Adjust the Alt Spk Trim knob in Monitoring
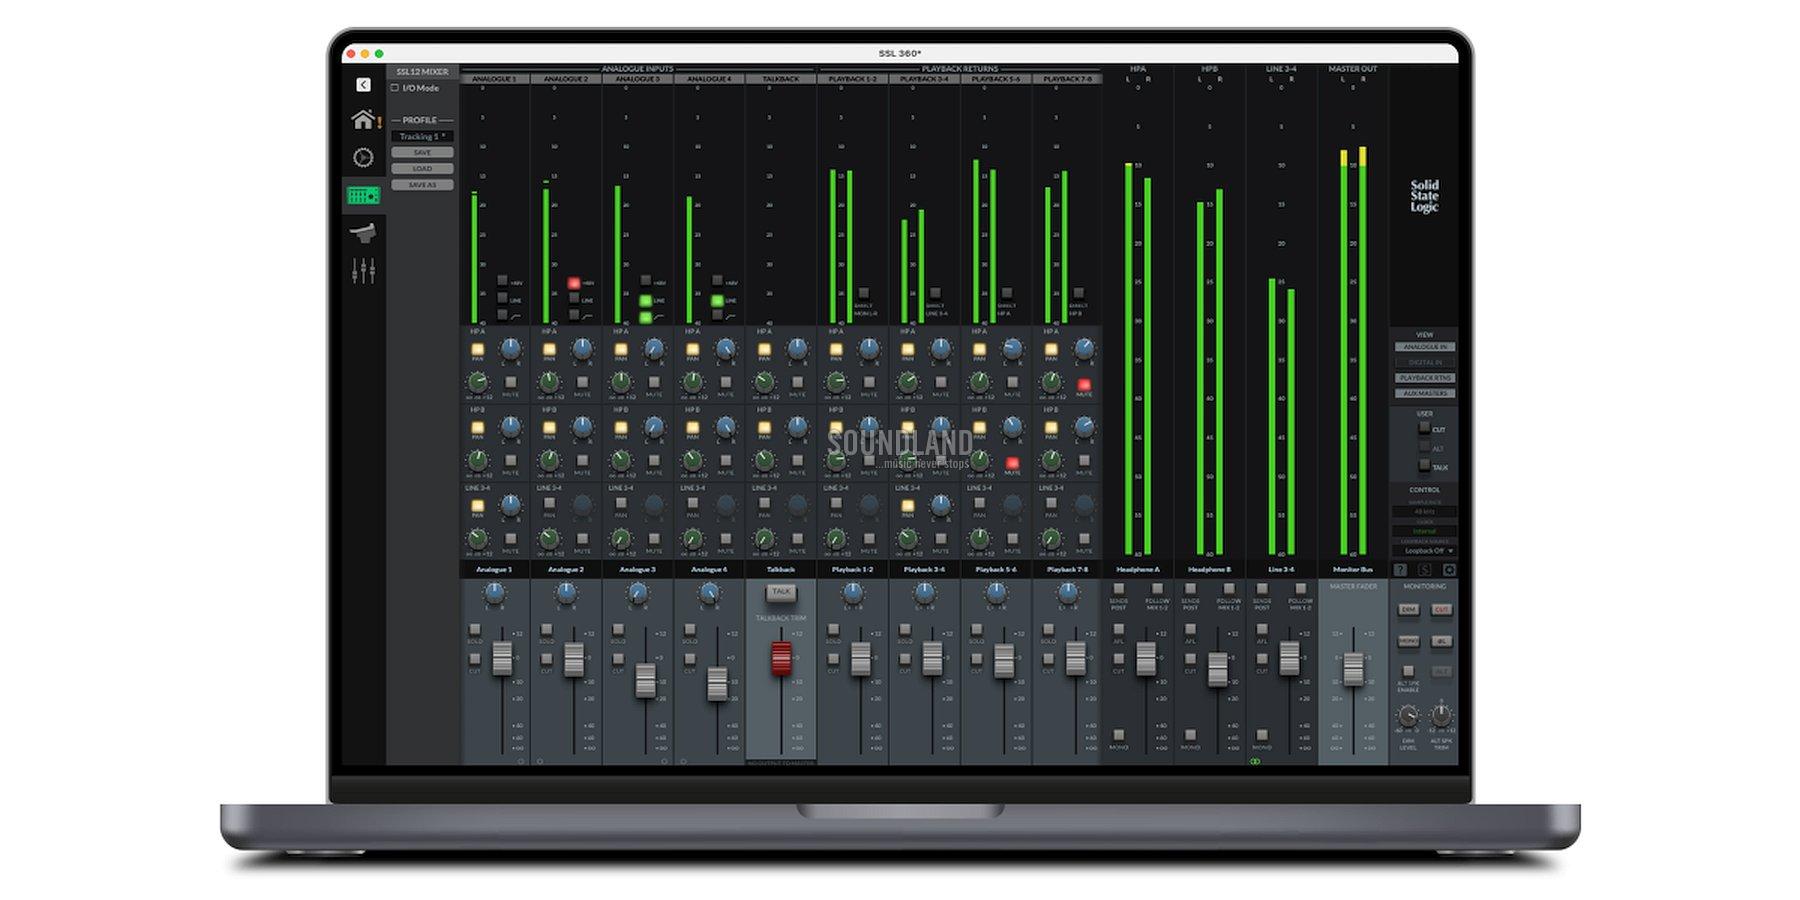 [1441, 716]
